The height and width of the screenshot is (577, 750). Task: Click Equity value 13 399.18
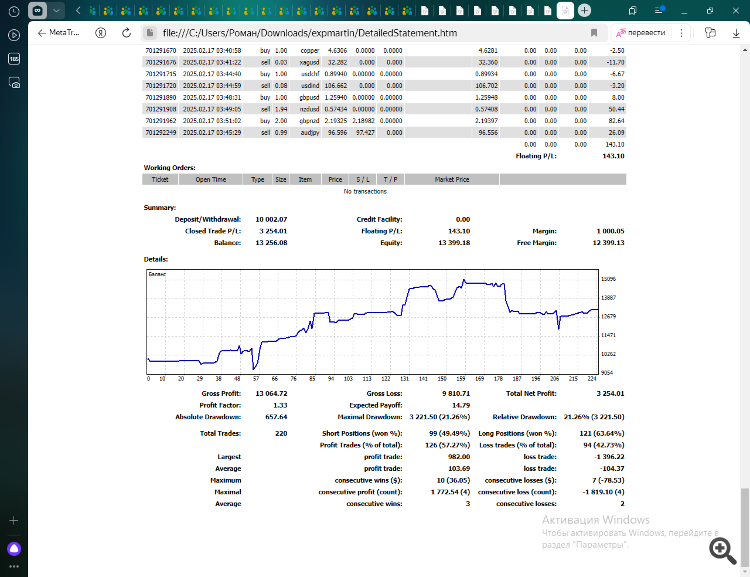[454, 243]
